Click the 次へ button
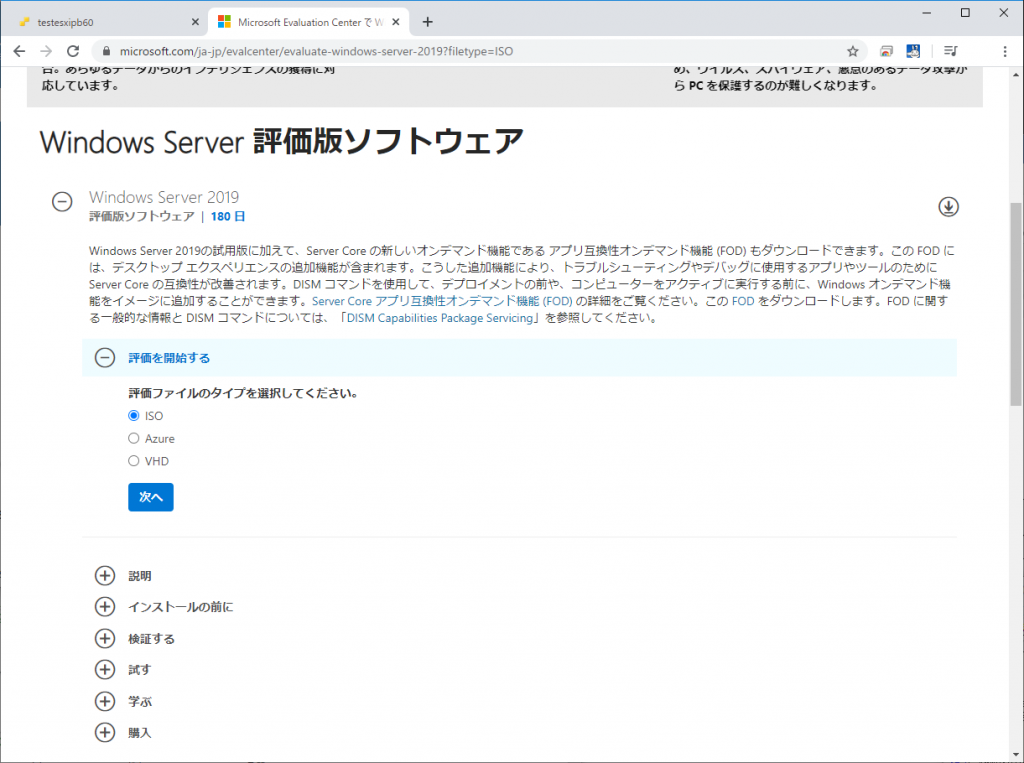1024x763 pixels. coord(151,497)
